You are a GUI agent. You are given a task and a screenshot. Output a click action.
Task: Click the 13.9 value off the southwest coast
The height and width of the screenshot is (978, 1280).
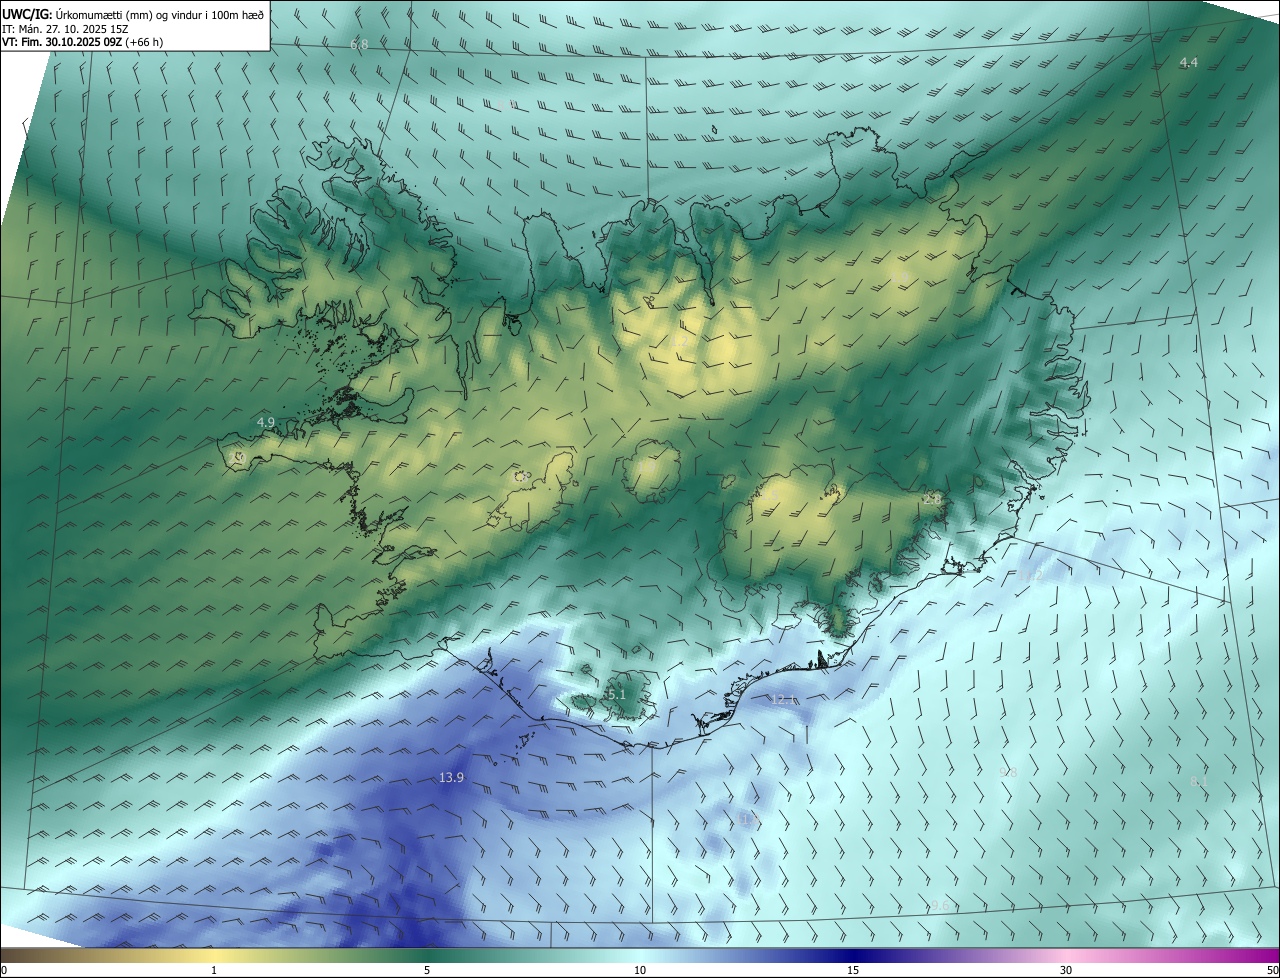(451, 778)
